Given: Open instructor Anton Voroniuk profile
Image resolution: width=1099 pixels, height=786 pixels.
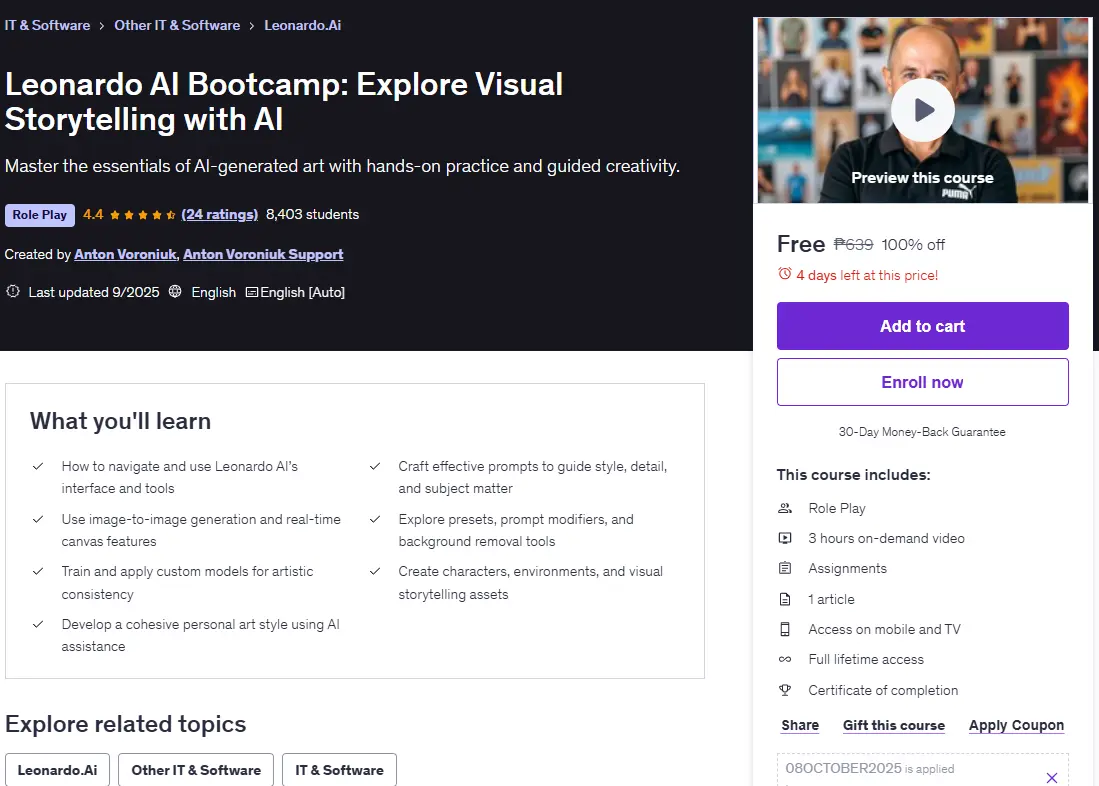Looking at the screenshot, I should coord(125,254).
